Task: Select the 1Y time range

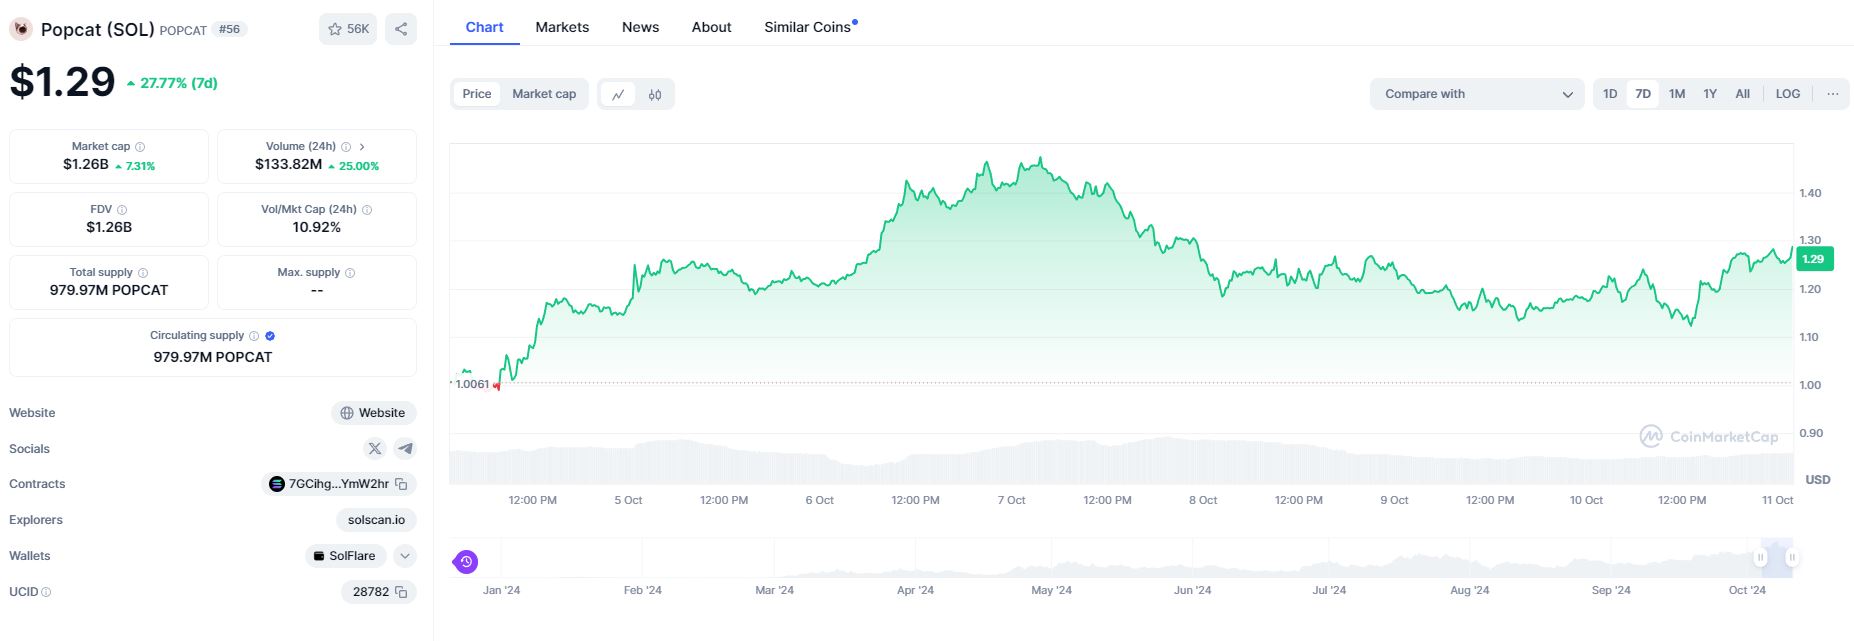Action: pos(1710,94)
